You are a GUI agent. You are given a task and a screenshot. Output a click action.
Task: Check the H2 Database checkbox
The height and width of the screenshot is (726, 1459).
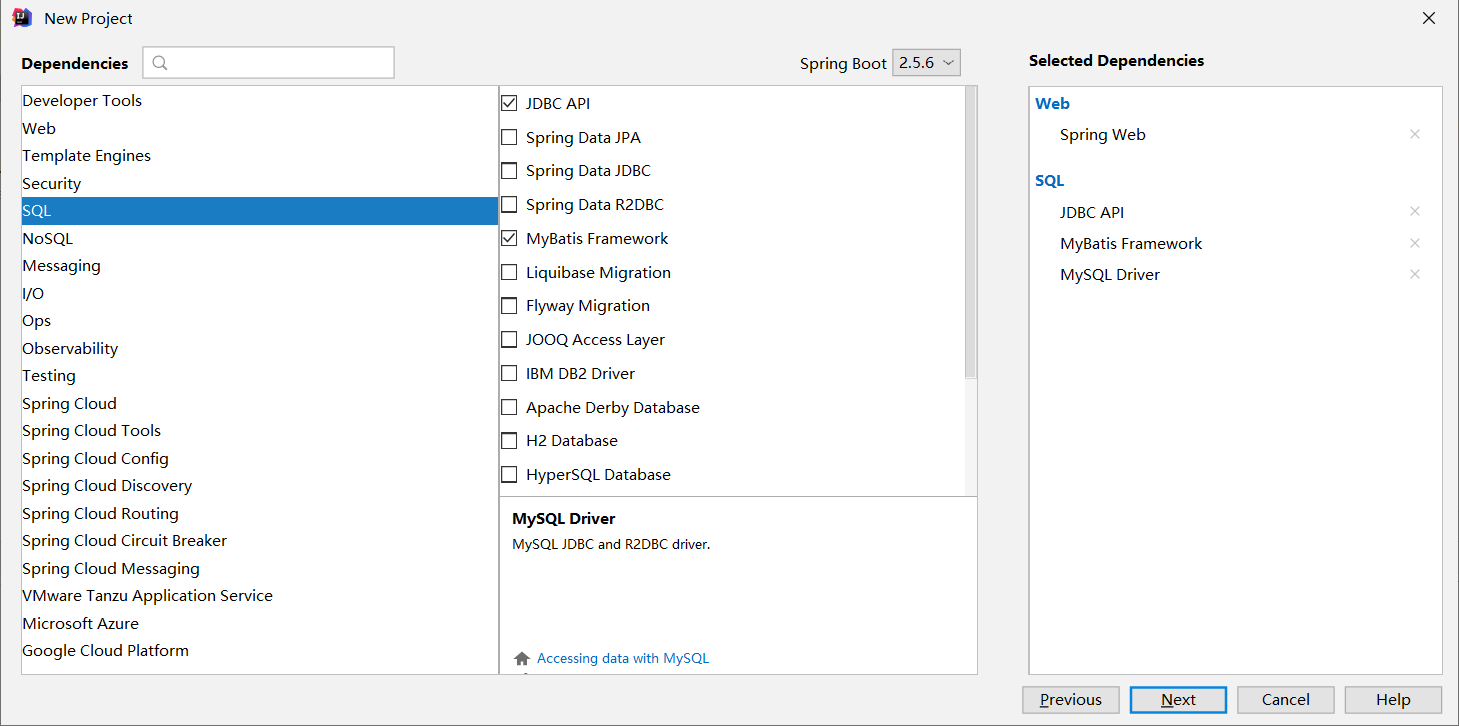(509, 441)
